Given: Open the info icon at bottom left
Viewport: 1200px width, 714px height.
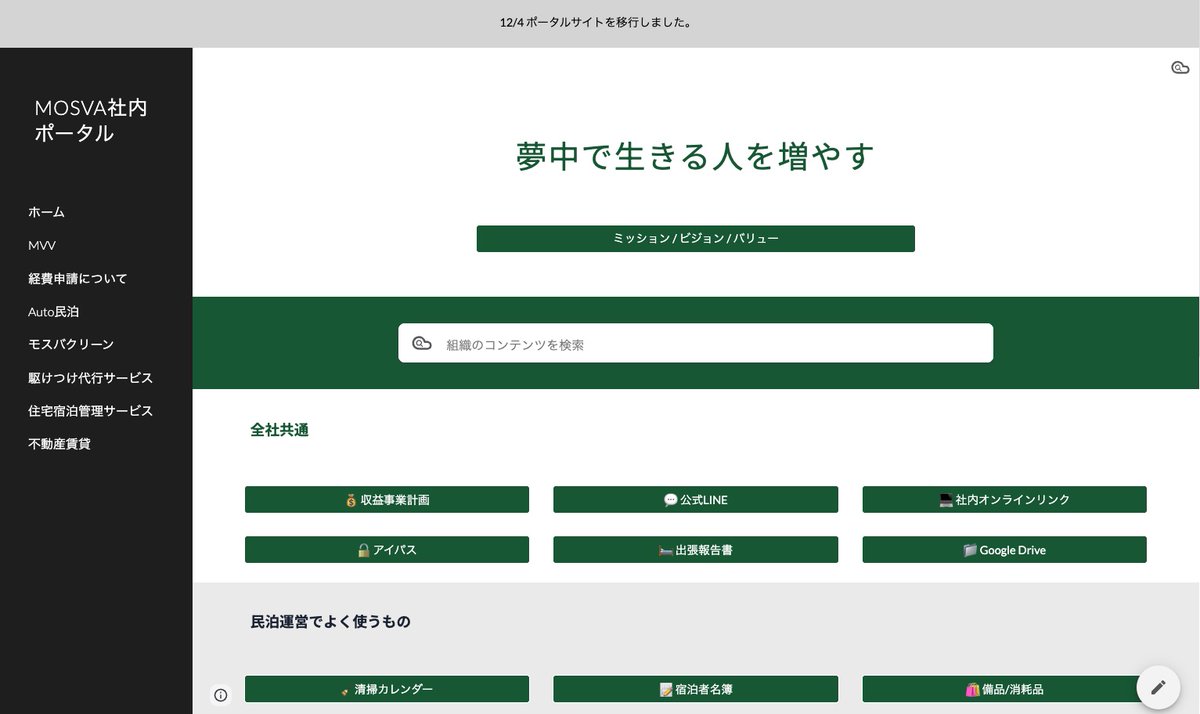Looking at the screenshot, I should (x=221, y=695).
